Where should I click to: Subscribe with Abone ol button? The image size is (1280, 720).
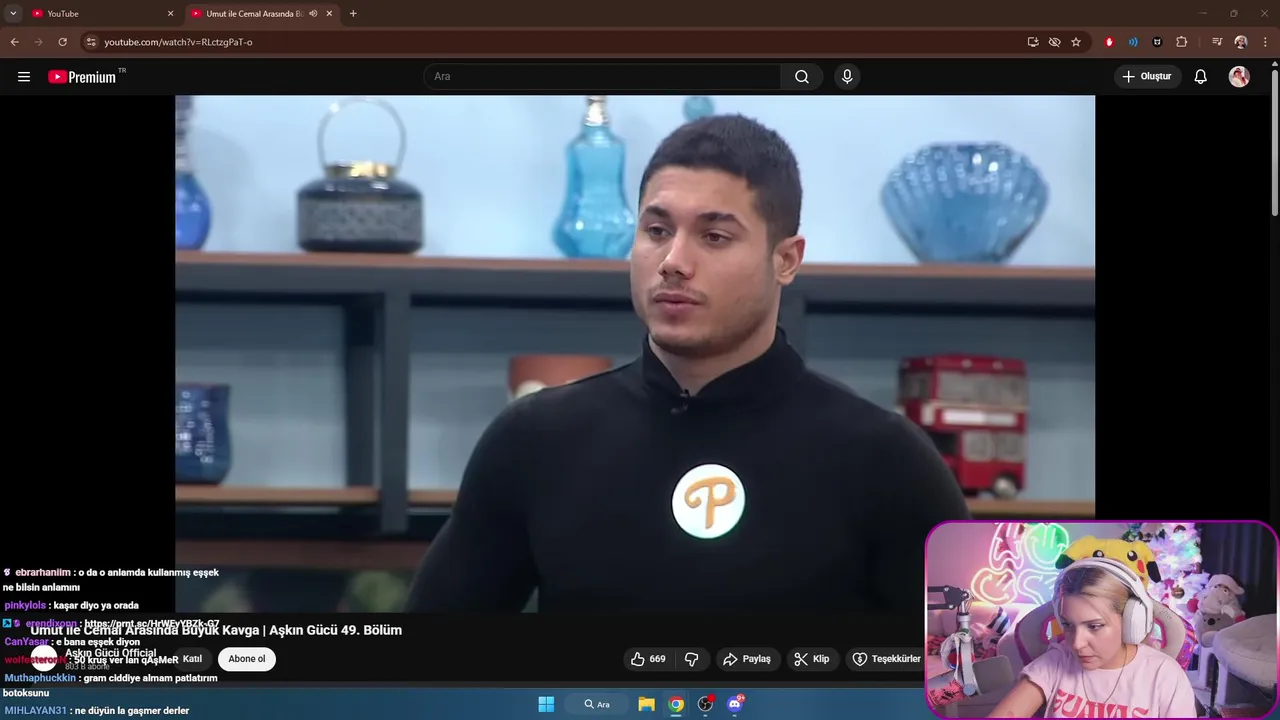click(247, 659)
